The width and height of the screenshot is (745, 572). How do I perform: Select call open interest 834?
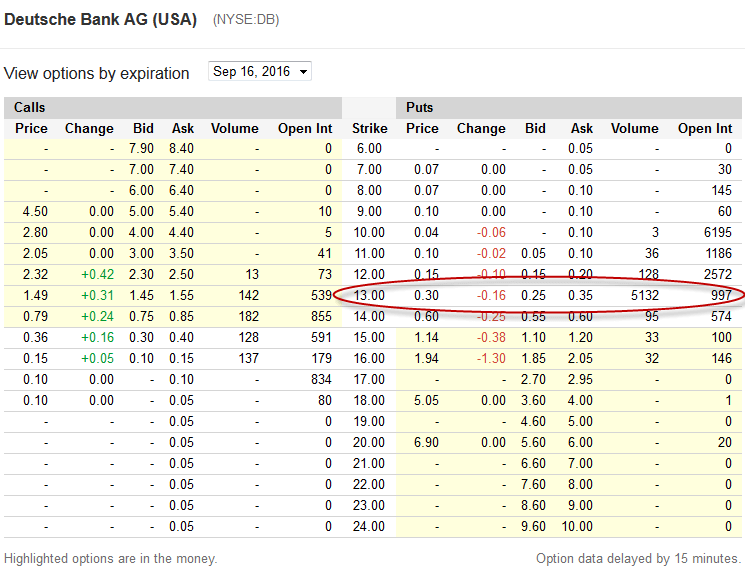321,380
